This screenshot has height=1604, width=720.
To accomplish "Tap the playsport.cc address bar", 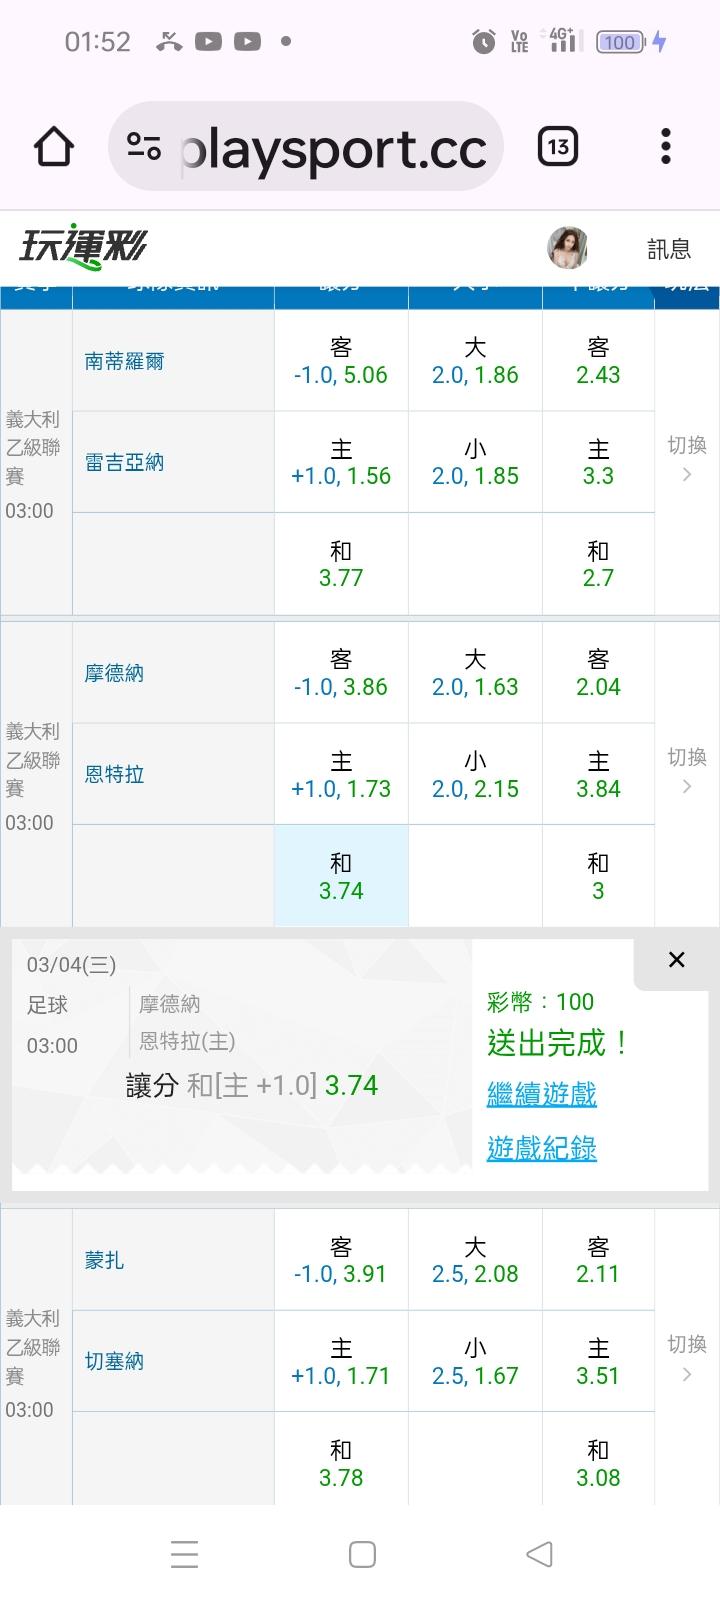I will pyautogui.click(x=333, y=148).
